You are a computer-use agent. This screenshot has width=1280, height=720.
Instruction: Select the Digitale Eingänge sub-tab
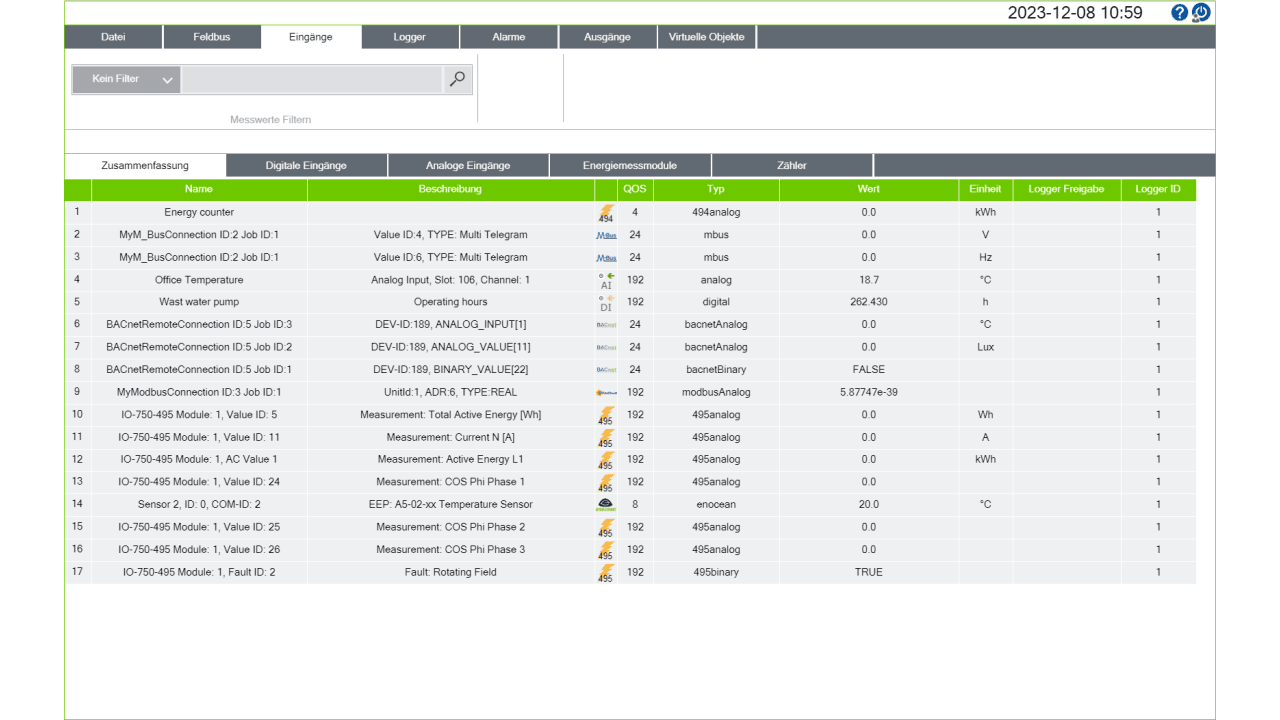point(306,165)
